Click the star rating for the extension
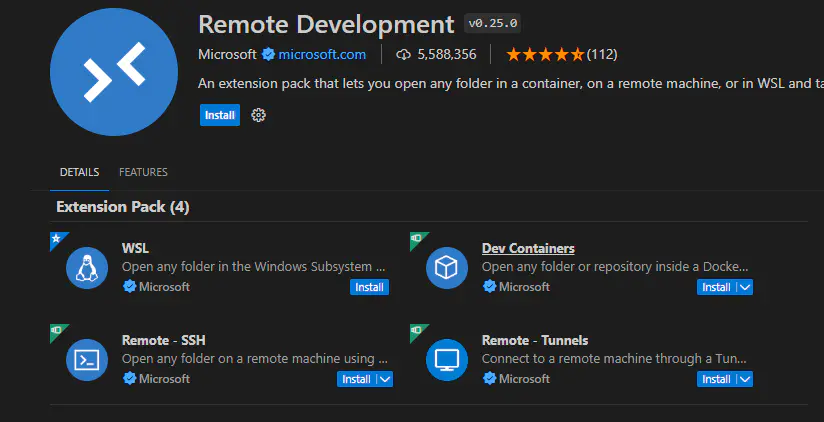The image size is (824, 422). coord(544,54)
